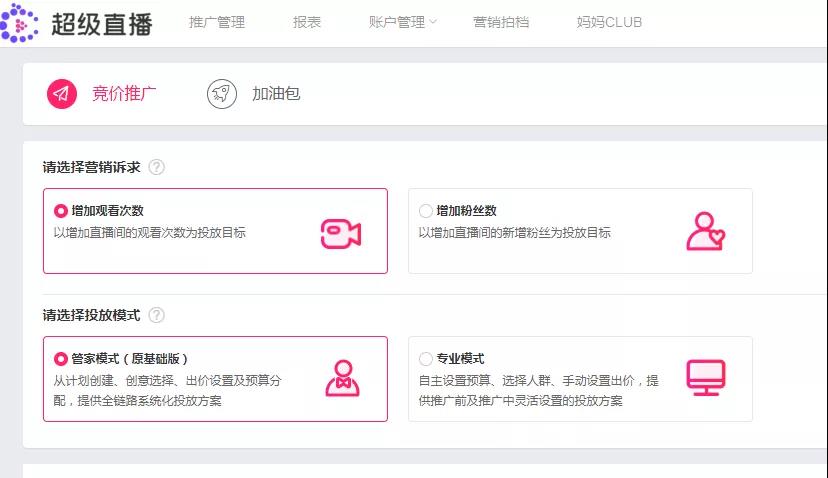This screenshot has width=828, height=478.
Task: Select the 增加观看次数 radio button
Action: point(61,211)
